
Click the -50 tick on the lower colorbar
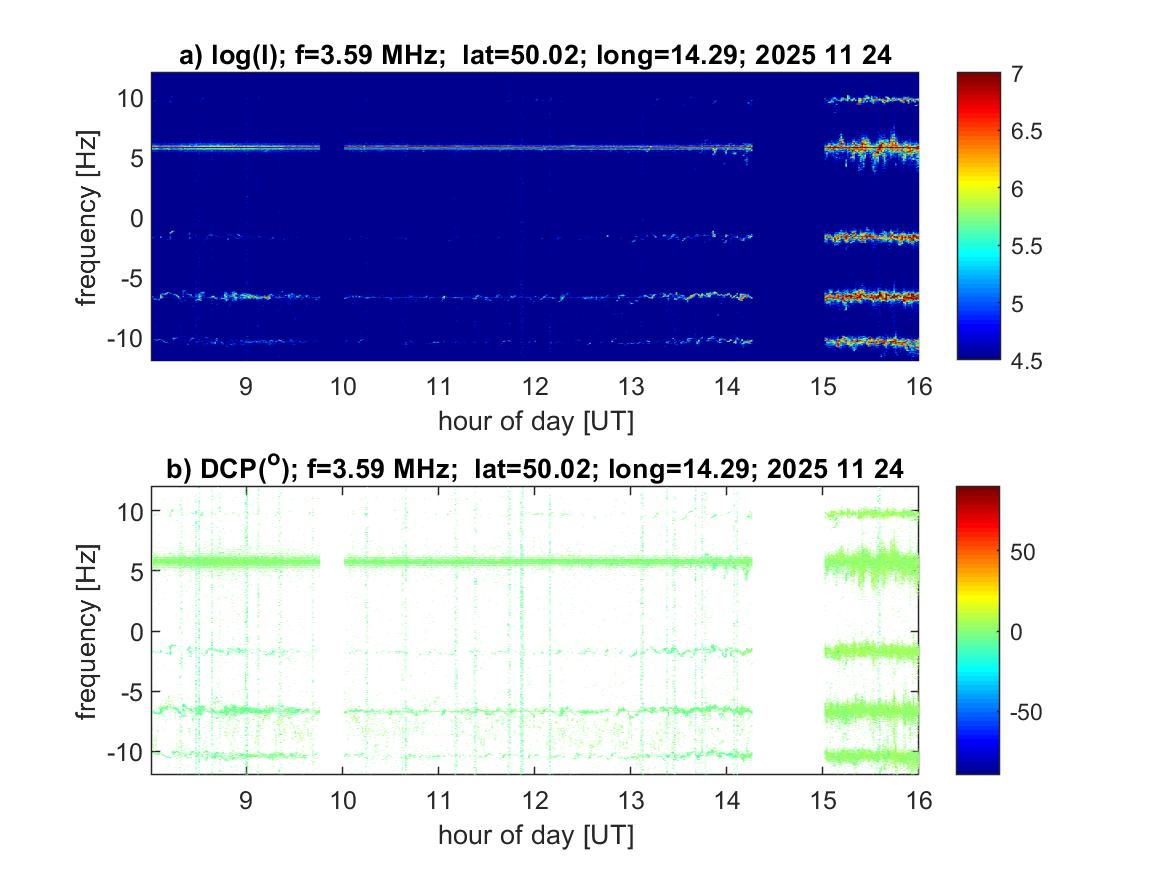(1032, 711)
